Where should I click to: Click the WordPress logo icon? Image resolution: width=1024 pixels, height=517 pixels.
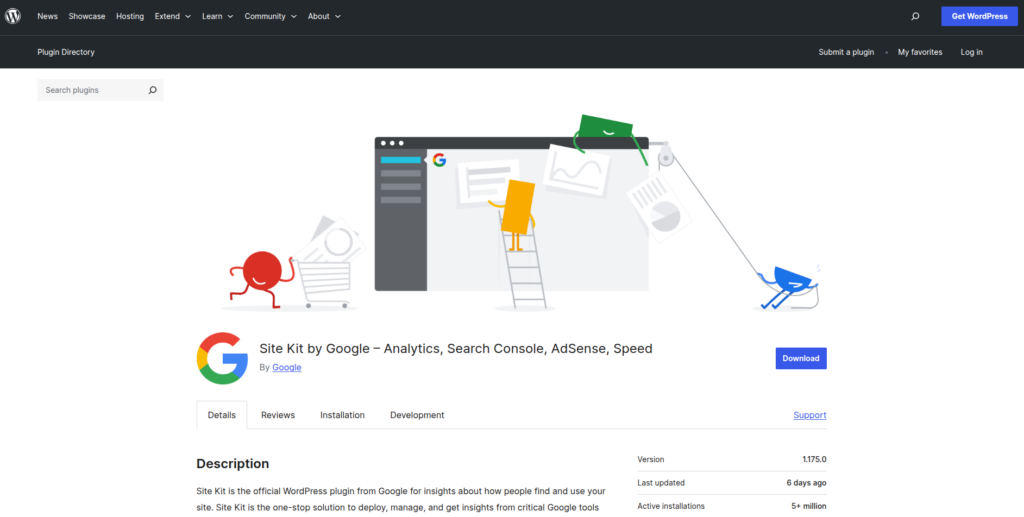click(x=13, y=16)
